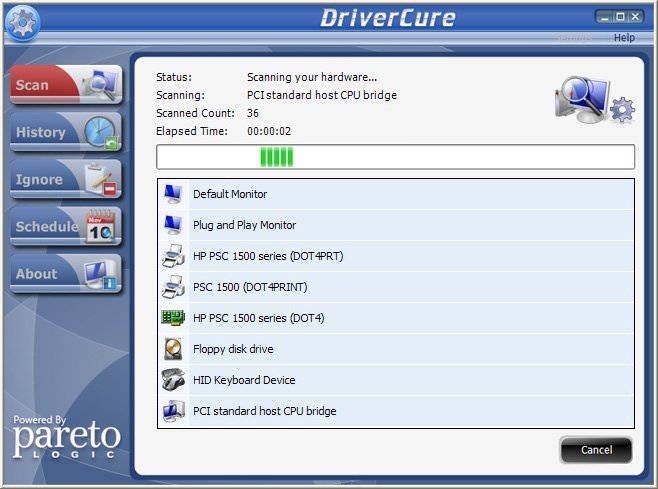Click the ParetoLogic logo
Viewport: 658px width, 489px height.
coord(66,437)
